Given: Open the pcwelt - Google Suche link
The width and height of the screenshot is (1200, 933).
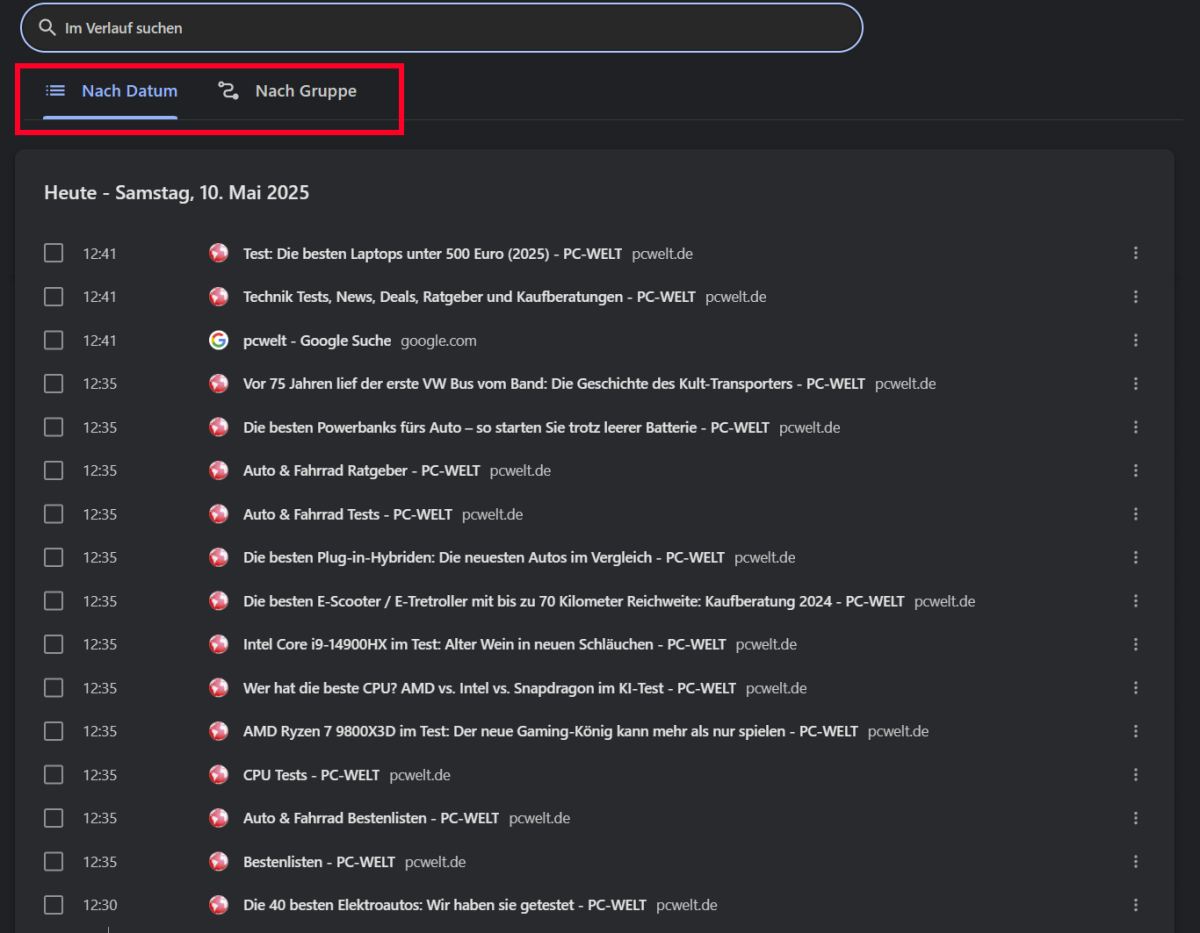Looking at the screenshot, I should (x=317, y=340).
